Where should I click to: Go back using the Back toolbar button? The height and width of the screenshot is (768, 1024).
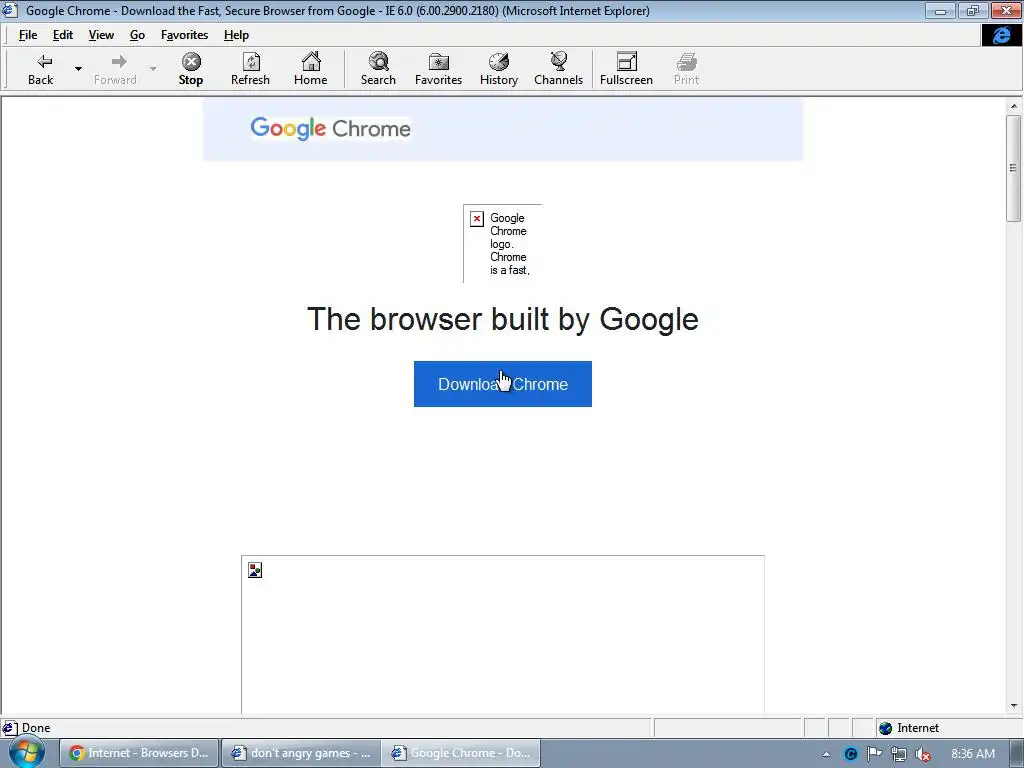[40, 69]
